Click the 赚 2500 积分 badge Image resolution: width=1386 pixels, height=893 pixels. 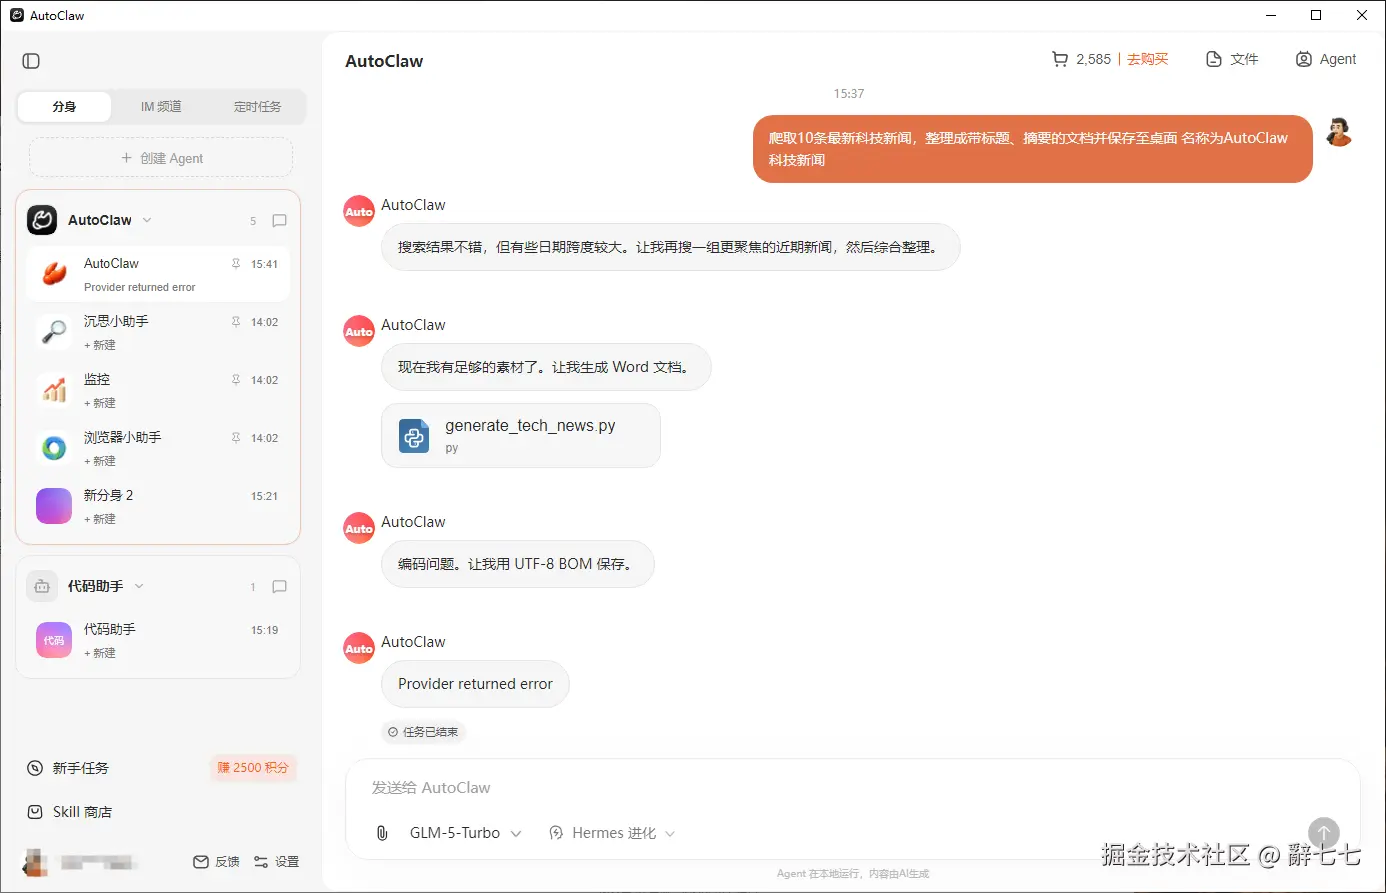253,768
